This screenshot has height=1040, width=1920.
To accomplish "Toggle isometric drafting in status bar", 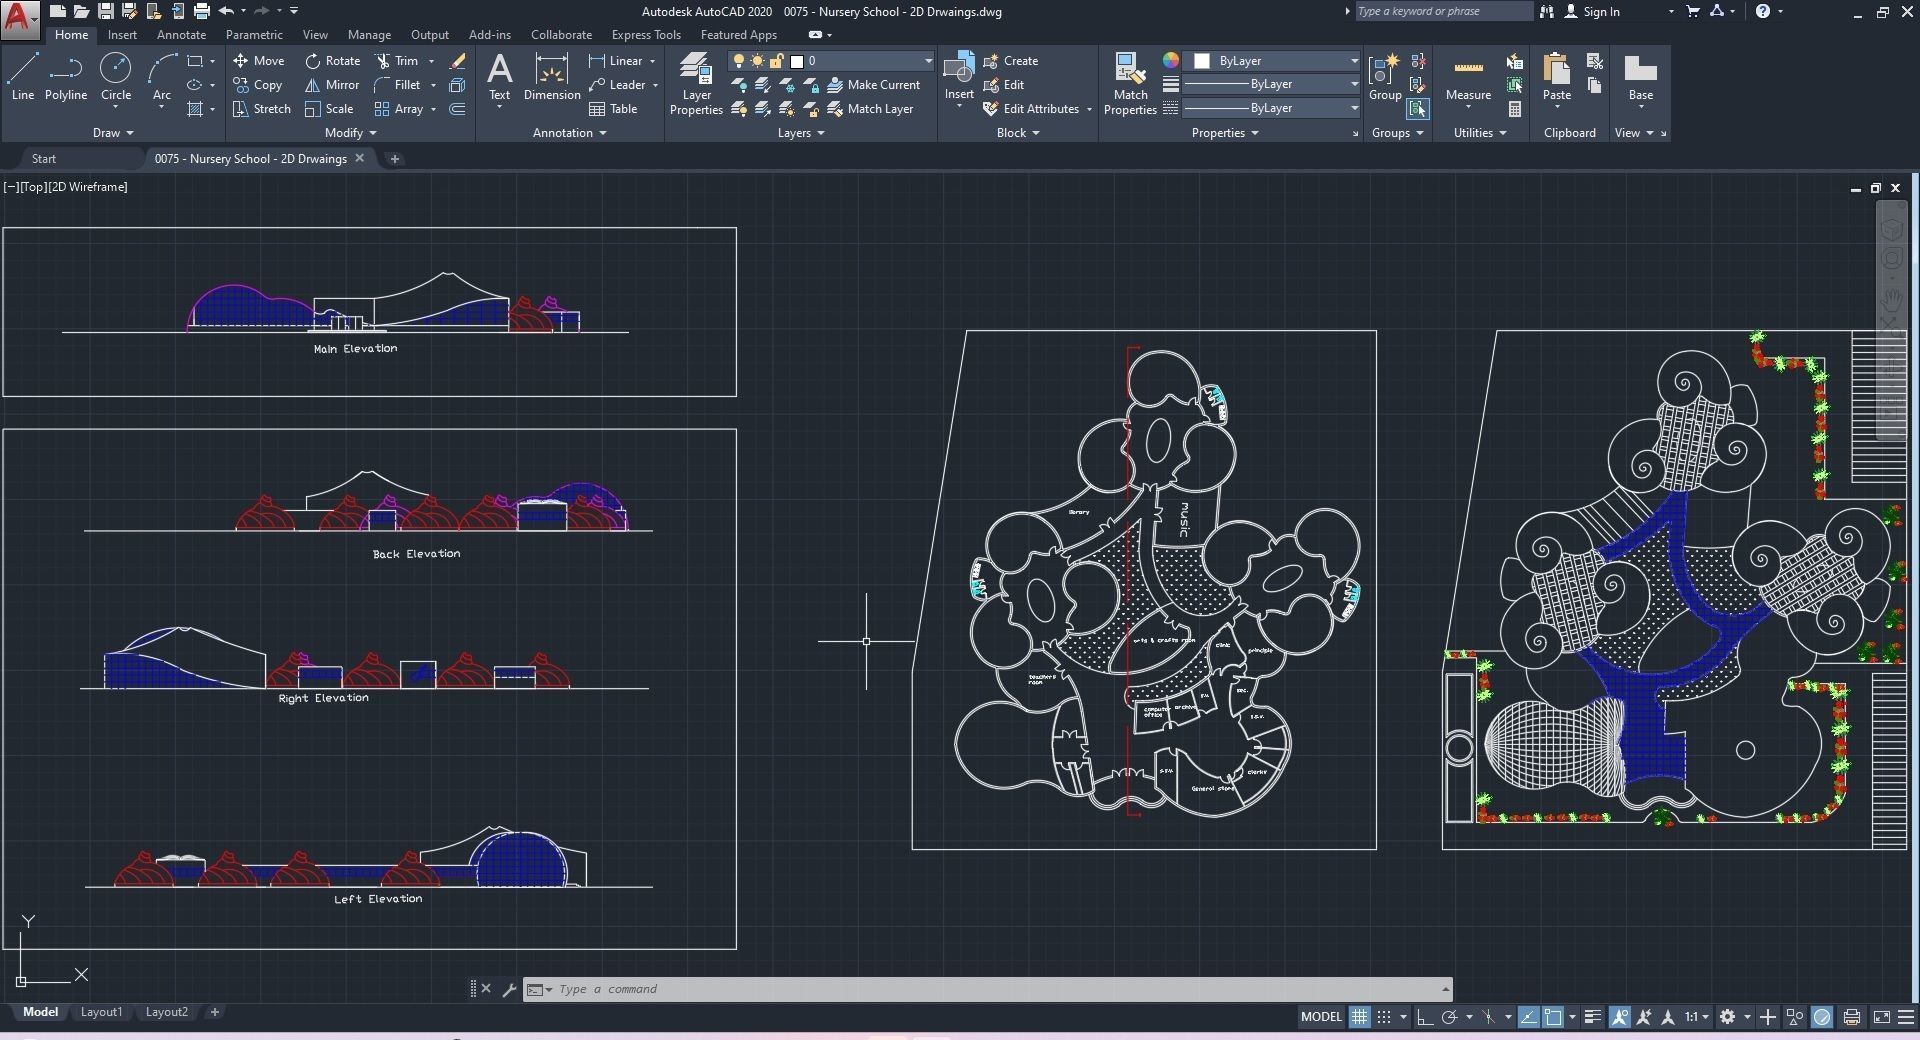I will point(1489,1017).
